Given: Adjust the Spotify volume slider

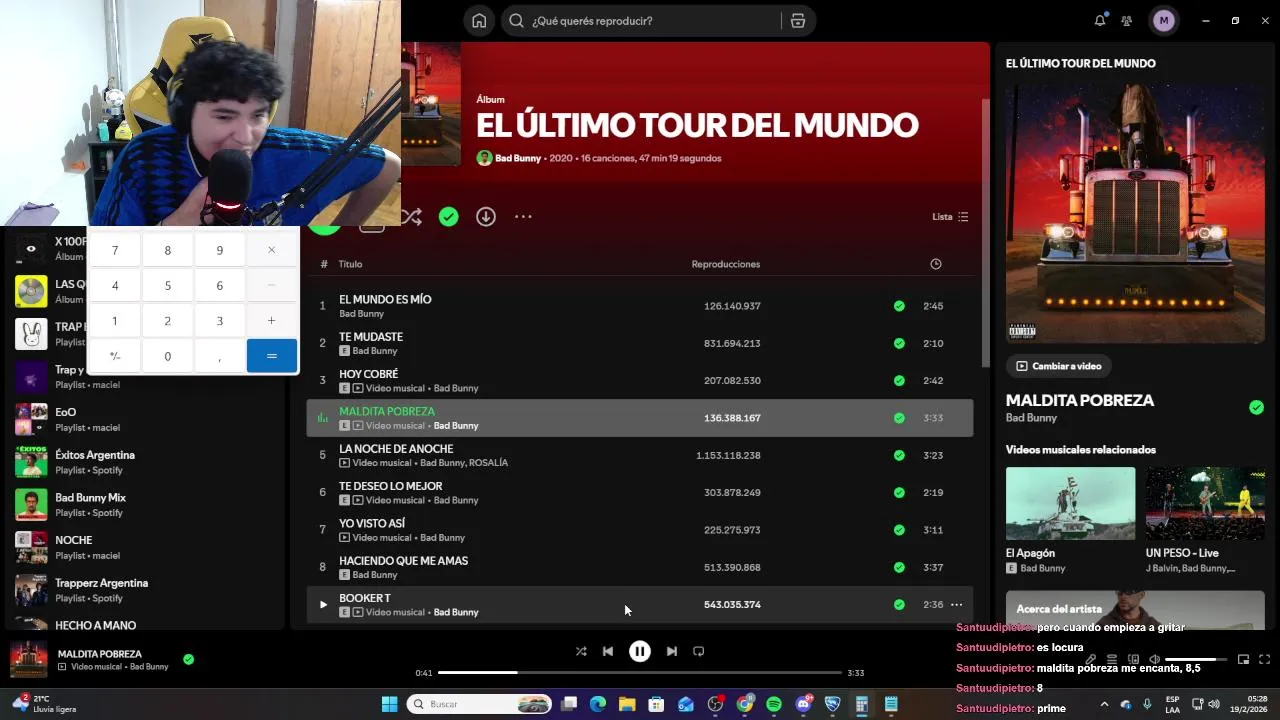Looking at the screenshot, I should [x=1195, y=659].
